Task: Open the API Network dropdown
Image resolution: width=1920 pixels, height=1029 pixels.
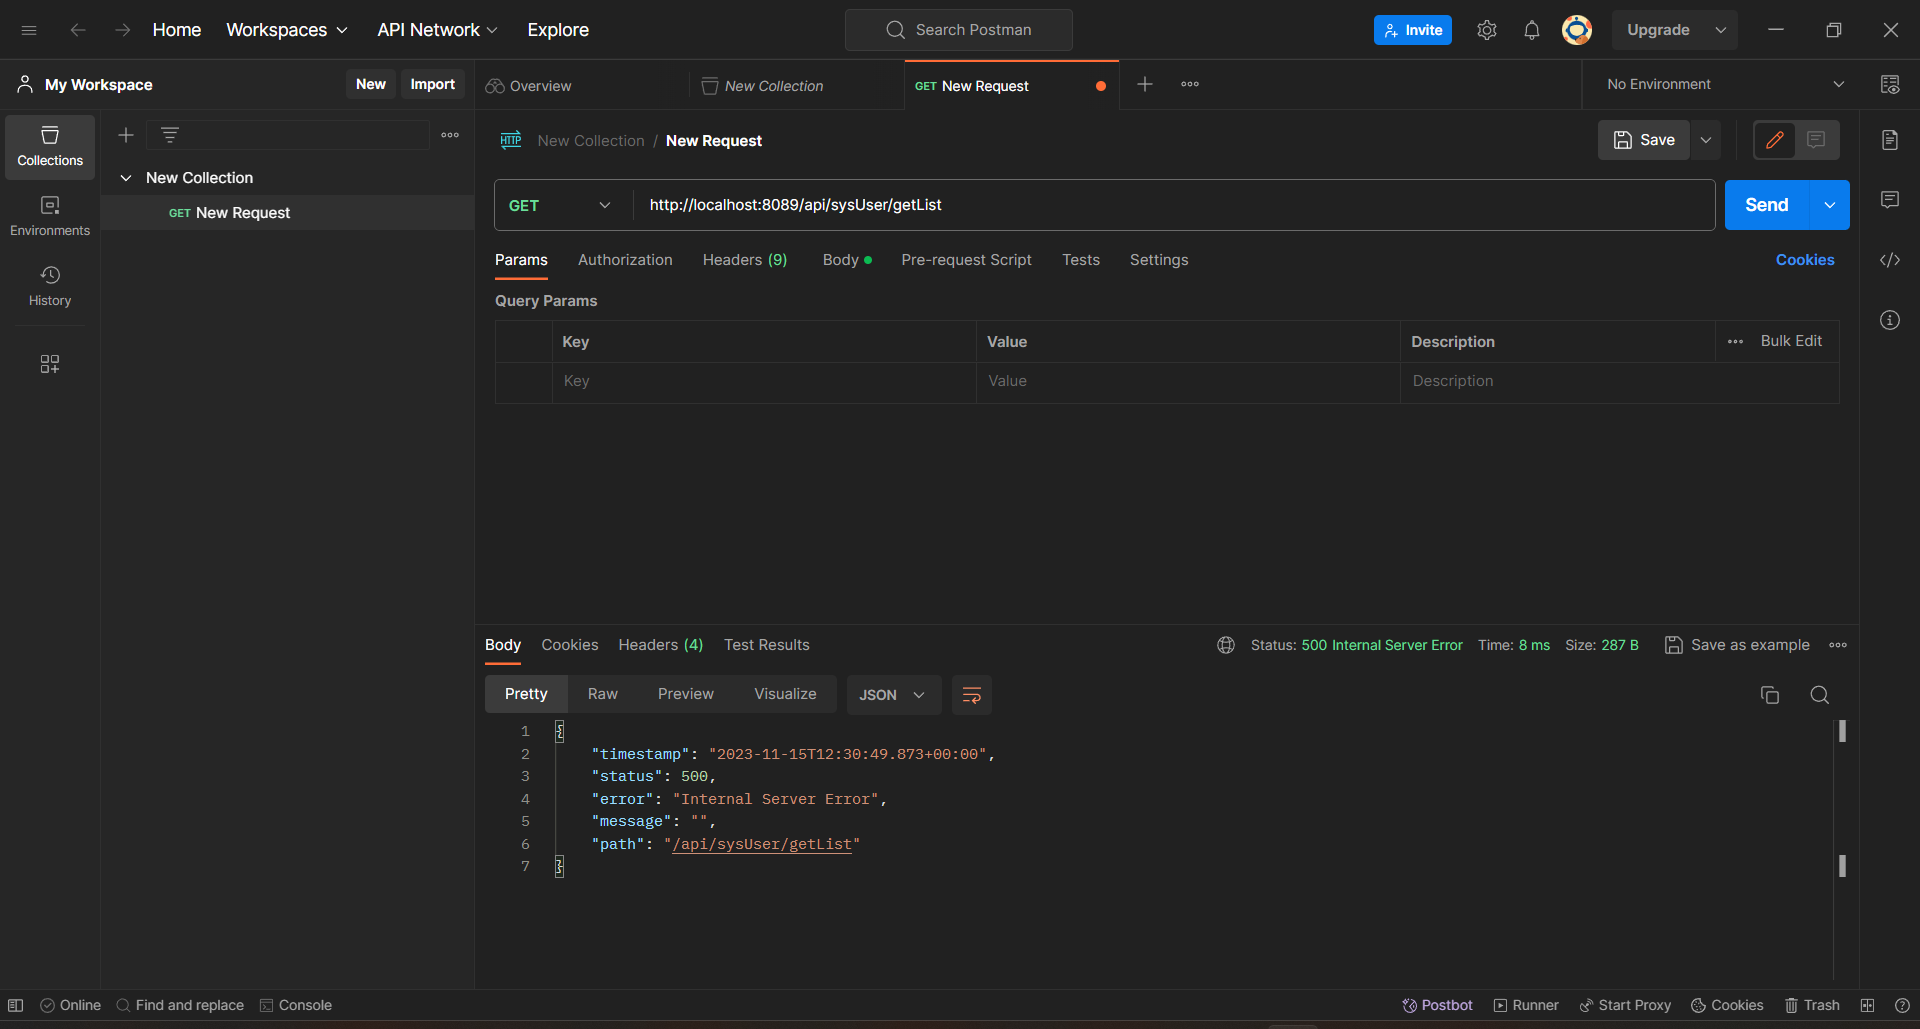Action: [437, 30]
